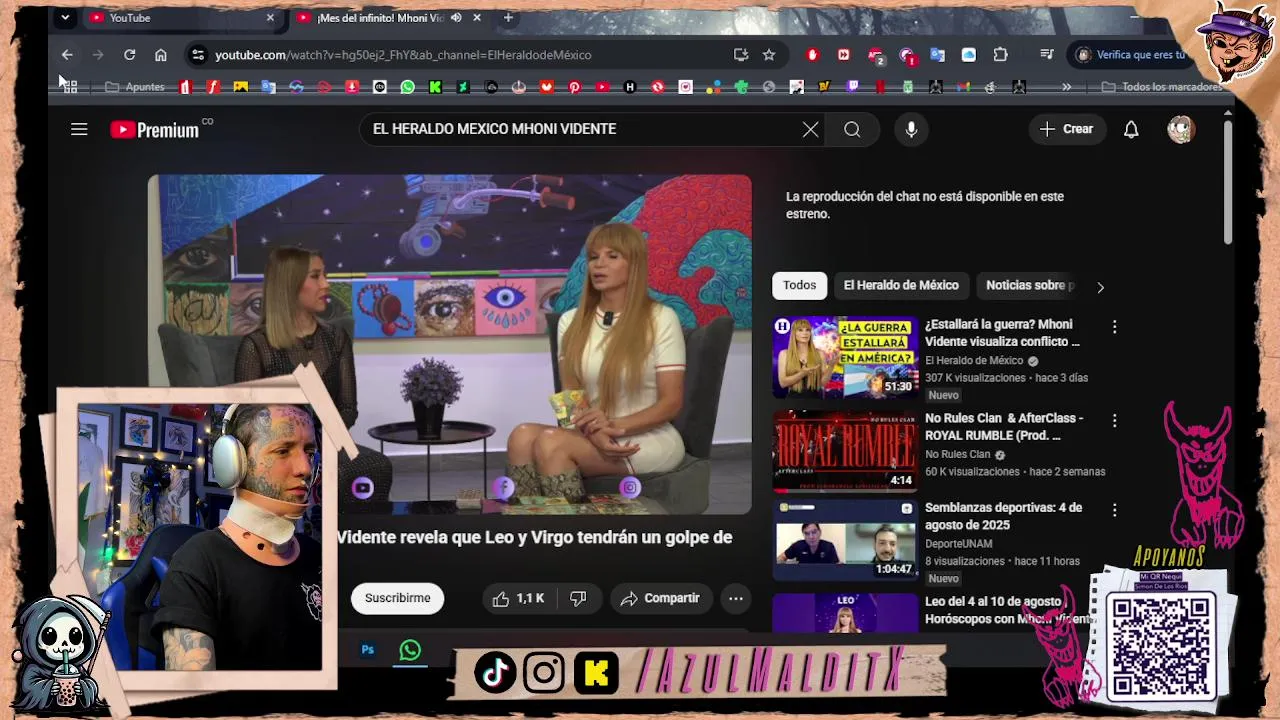Open ¿Estallará la guerra? Mhoni Vidente title
The height and width of the screenshot is (720, 1280).
click(1002, 333)
